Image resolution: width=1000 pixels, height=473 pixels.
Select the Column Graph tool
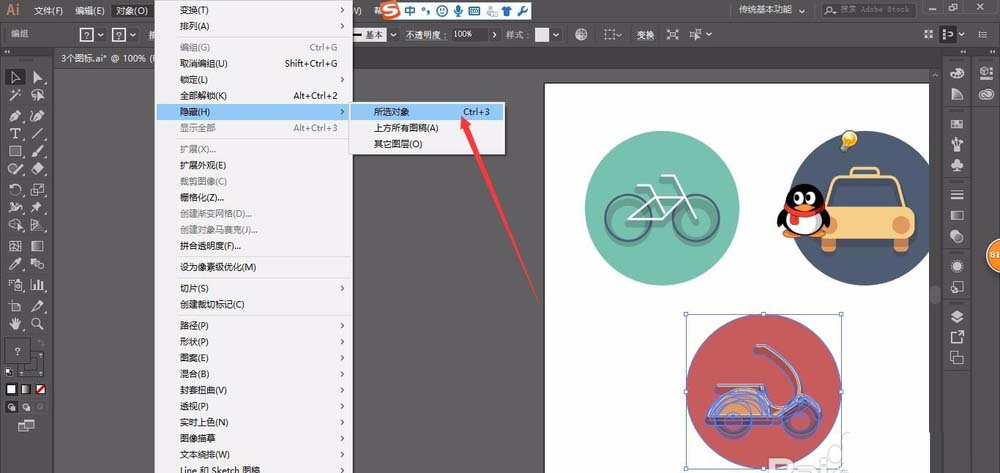38,284
